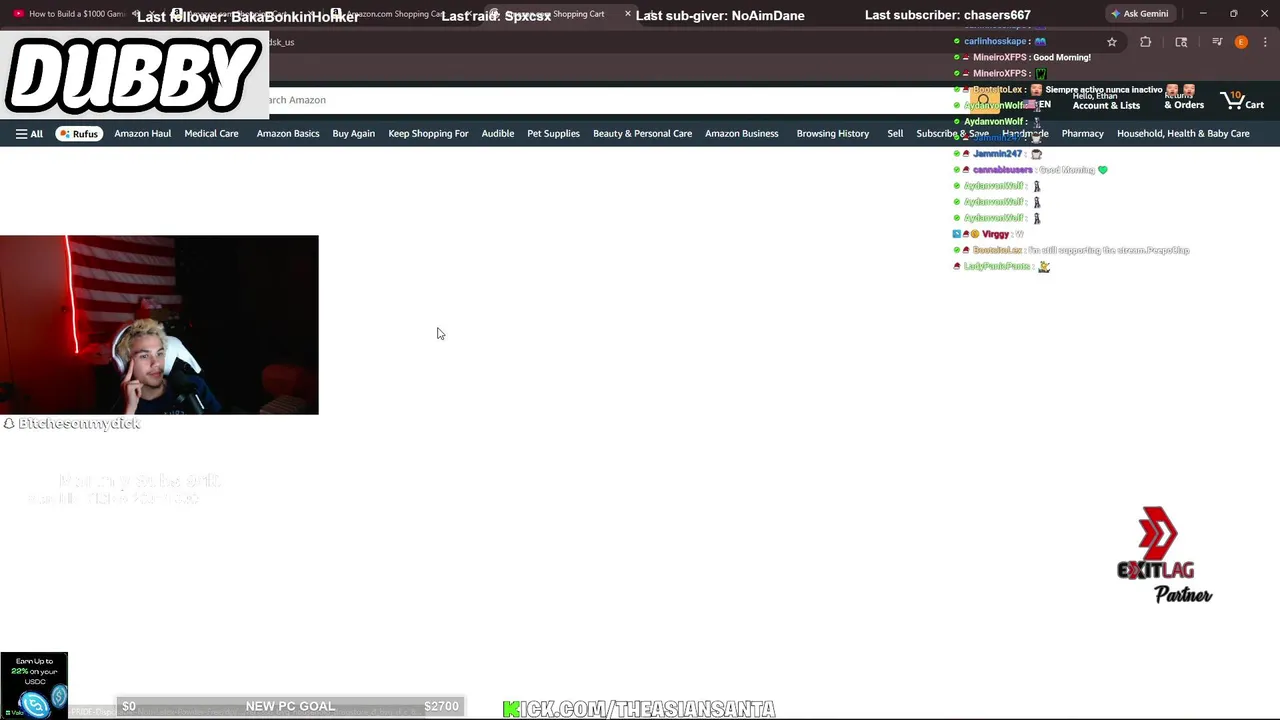Open the Chrome extensions puzzle icon

click(x=1146, y=42)
